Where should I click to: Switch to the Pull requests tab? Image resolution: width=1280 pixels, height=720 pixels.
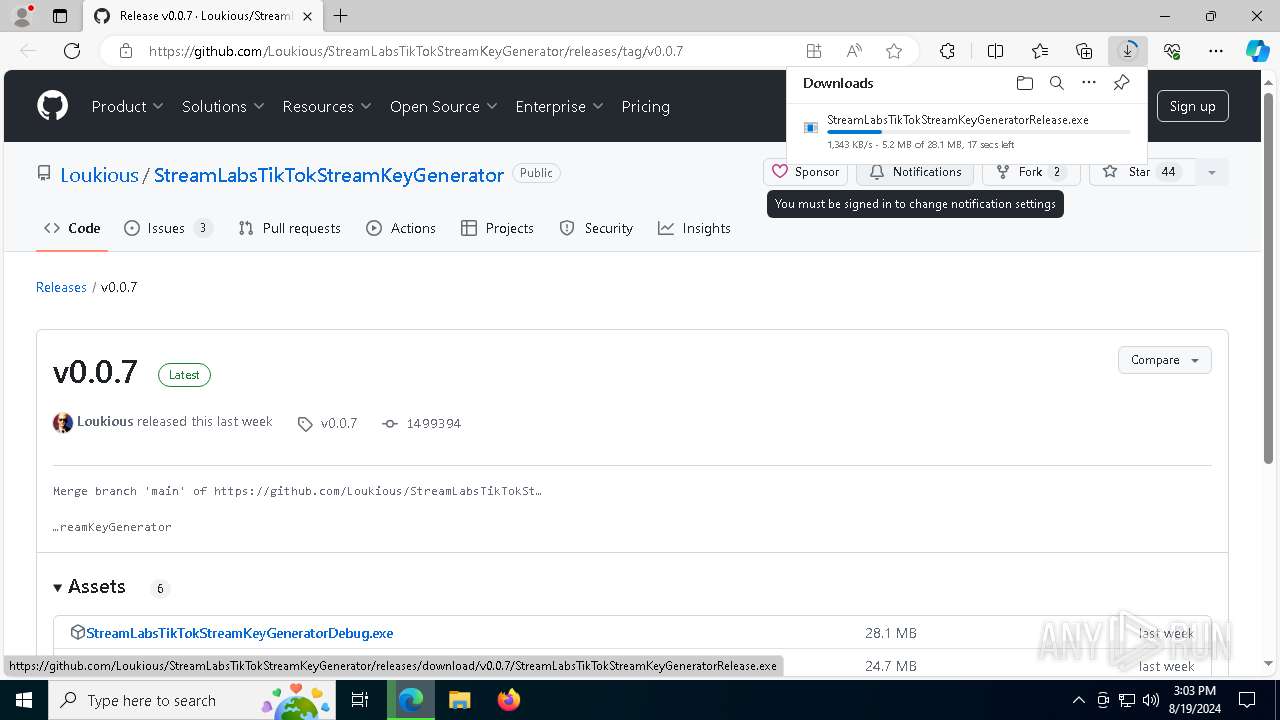(290, 228)
